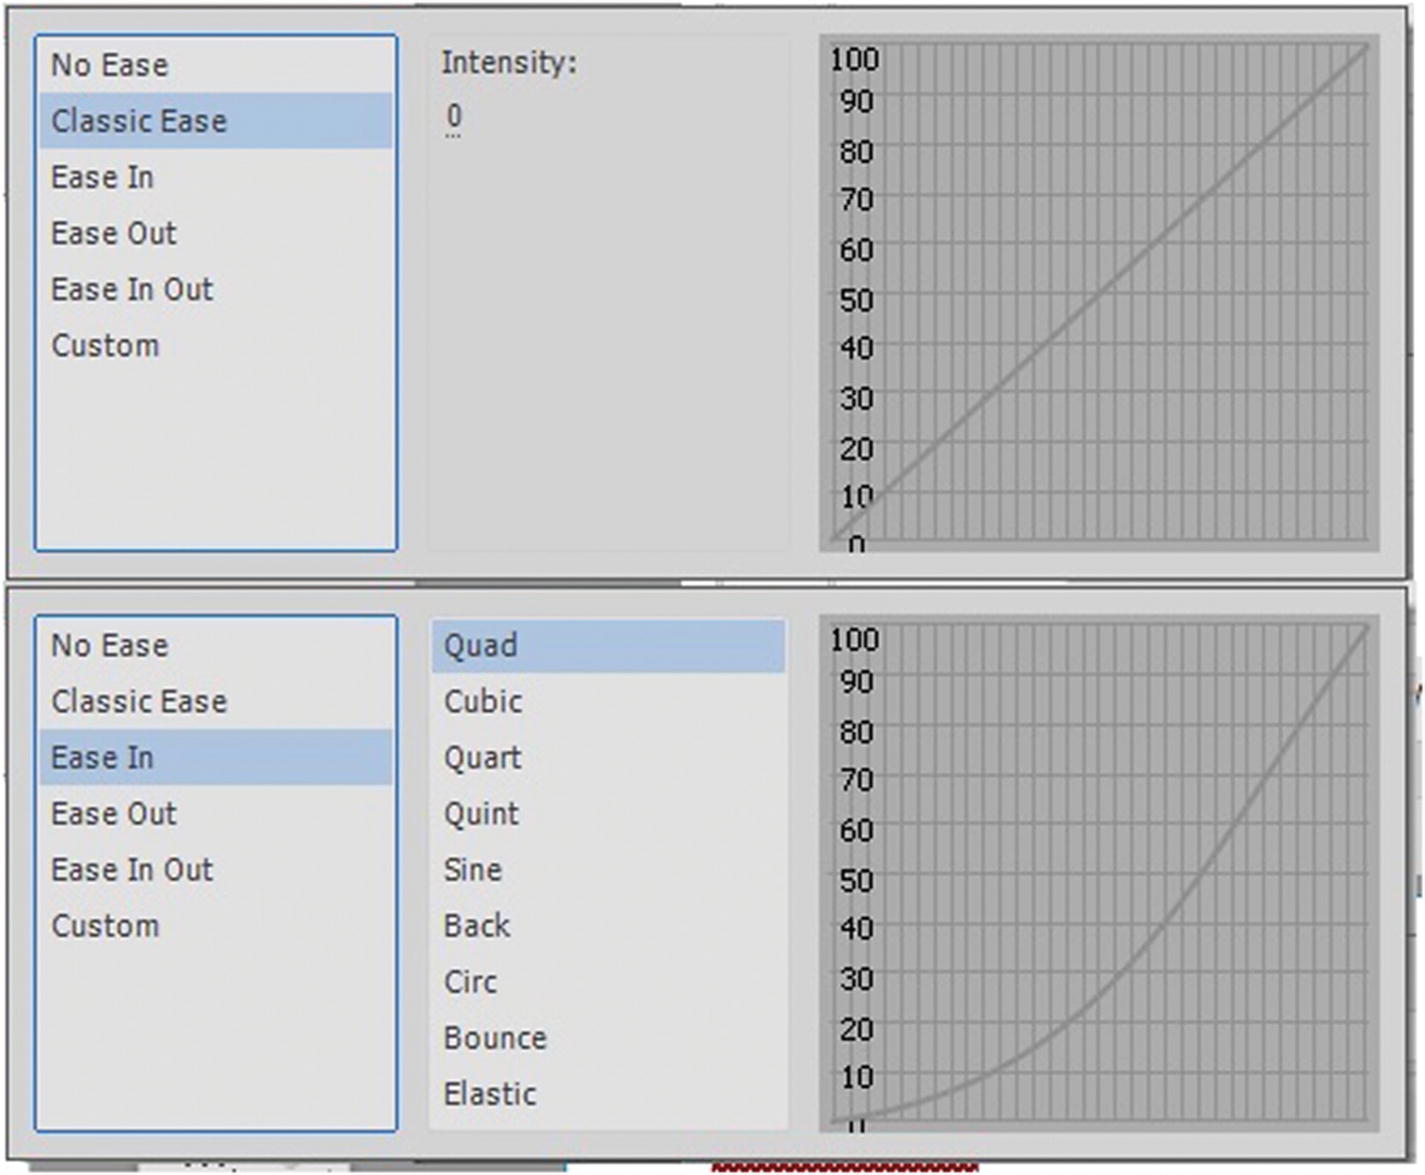The height and width of the screenshot is (1175, 1425).
Task: Click the highlighted Ease In category
Action: 103,758
